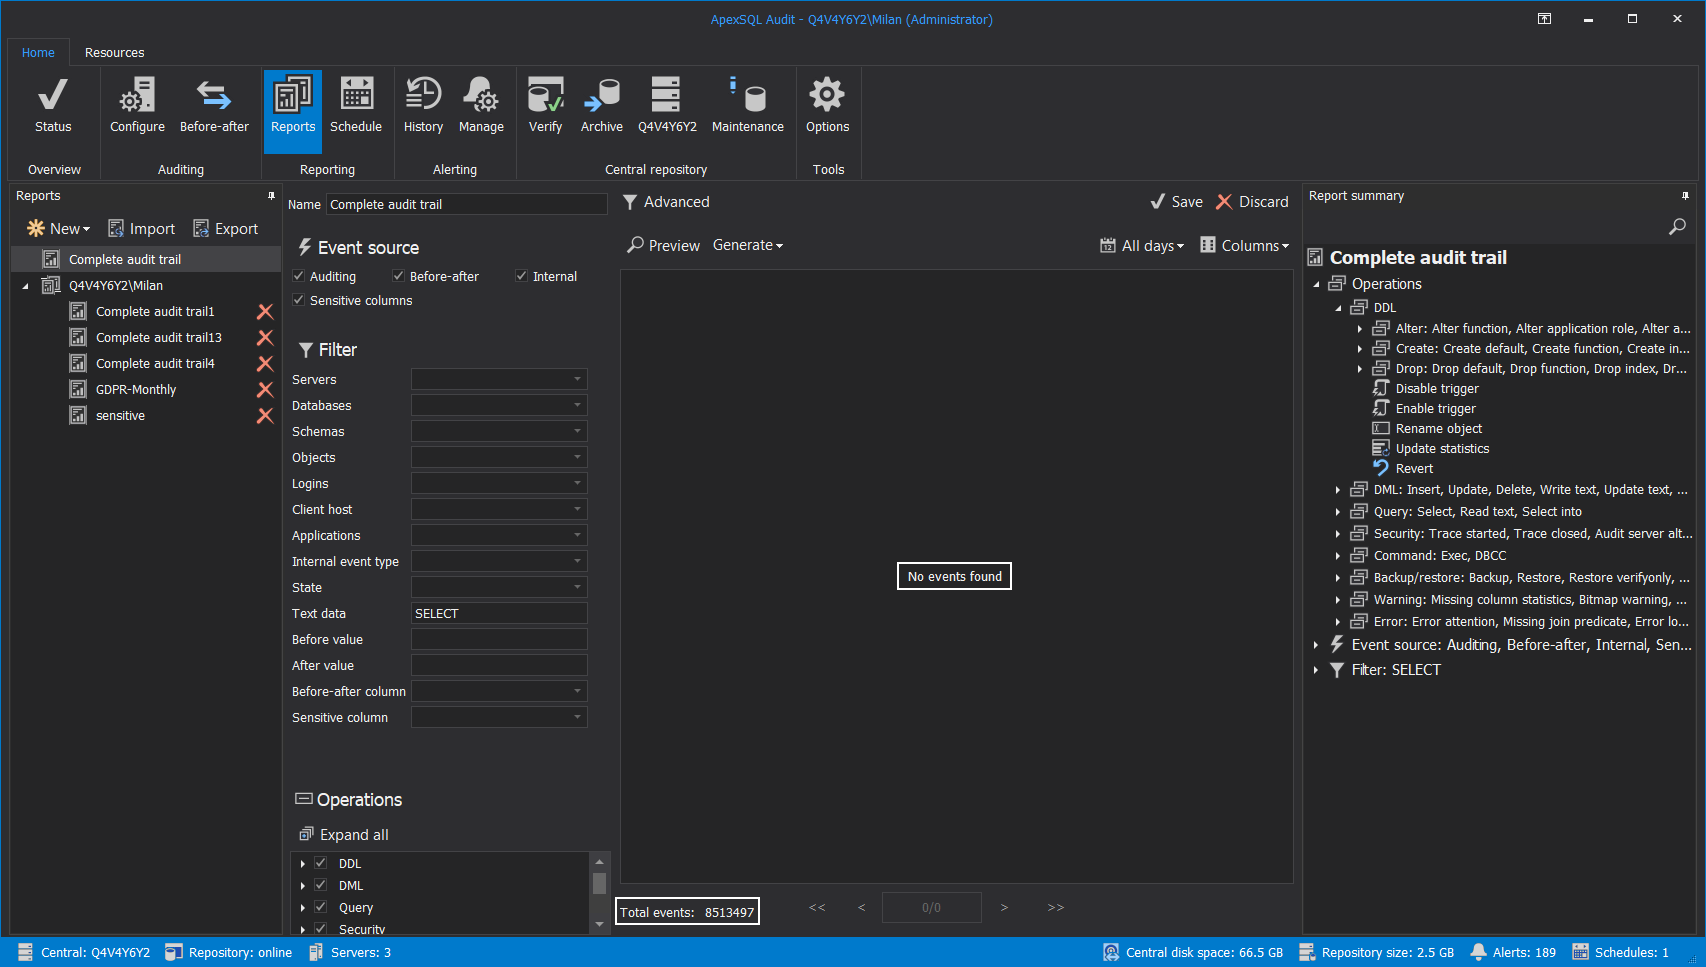Viewport: 1706px width, 967px height.
Task: Open the Schedule ribbon icon
Action: [x=356, y=104]
